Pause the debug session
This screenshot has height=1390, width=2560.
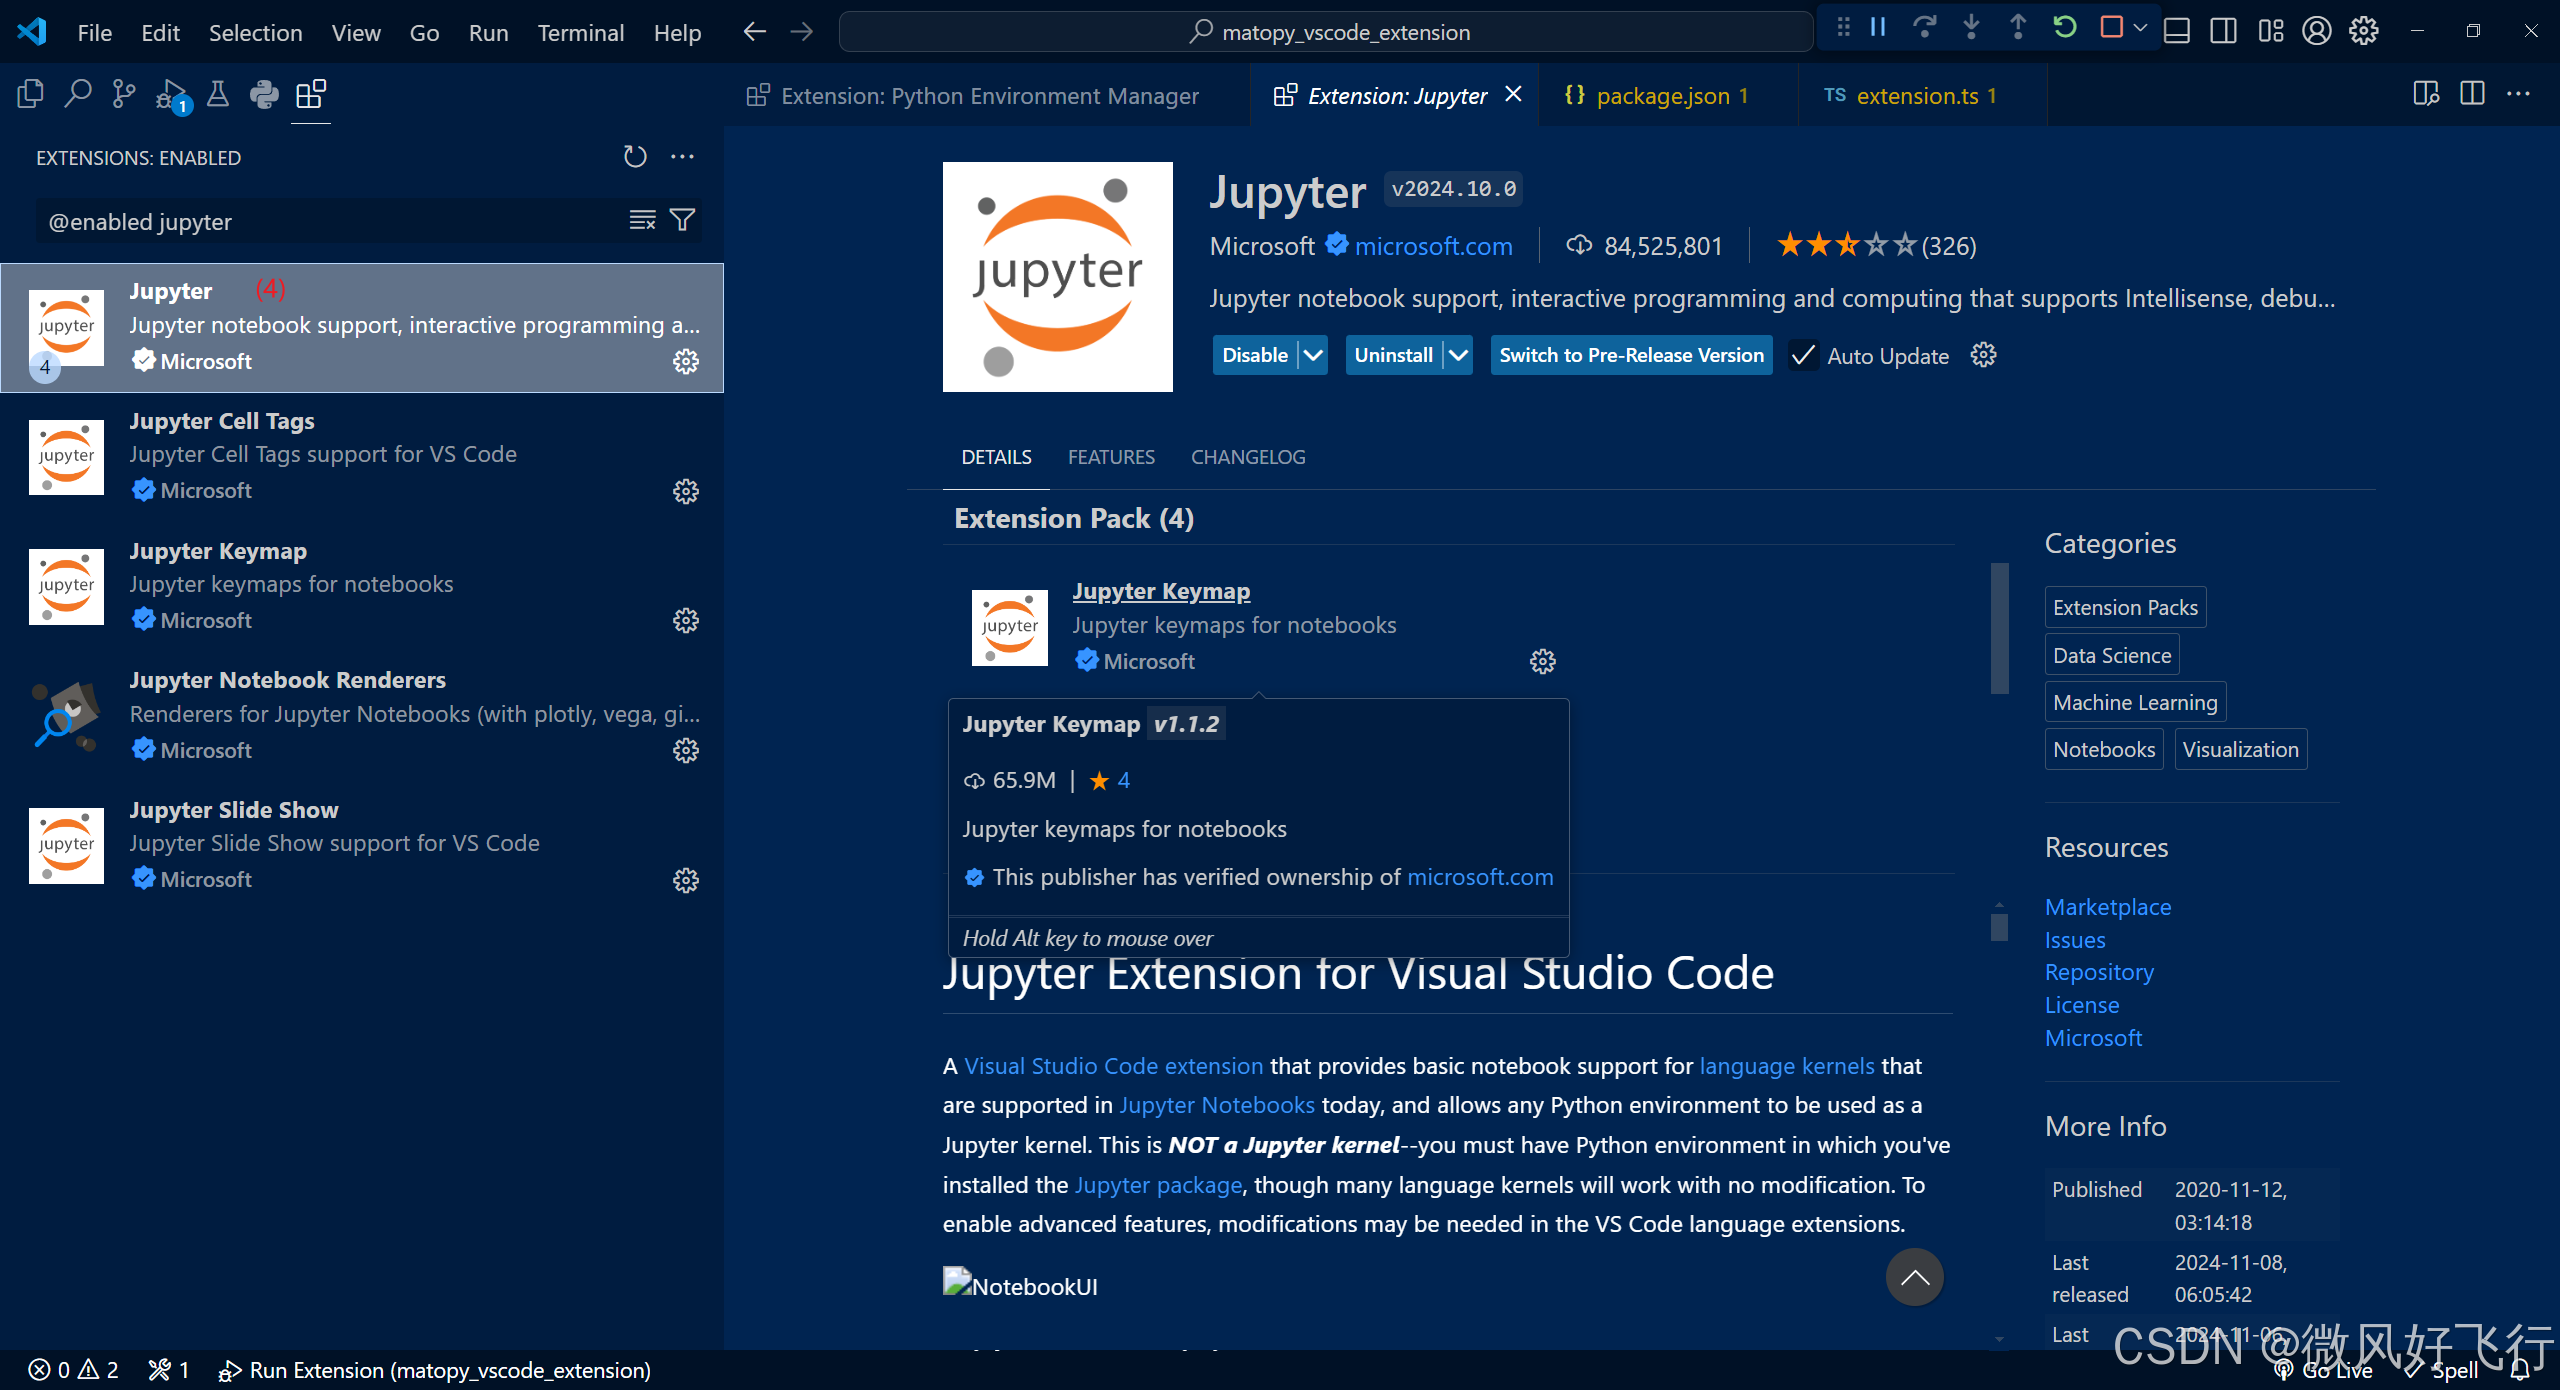(1878, 28)
